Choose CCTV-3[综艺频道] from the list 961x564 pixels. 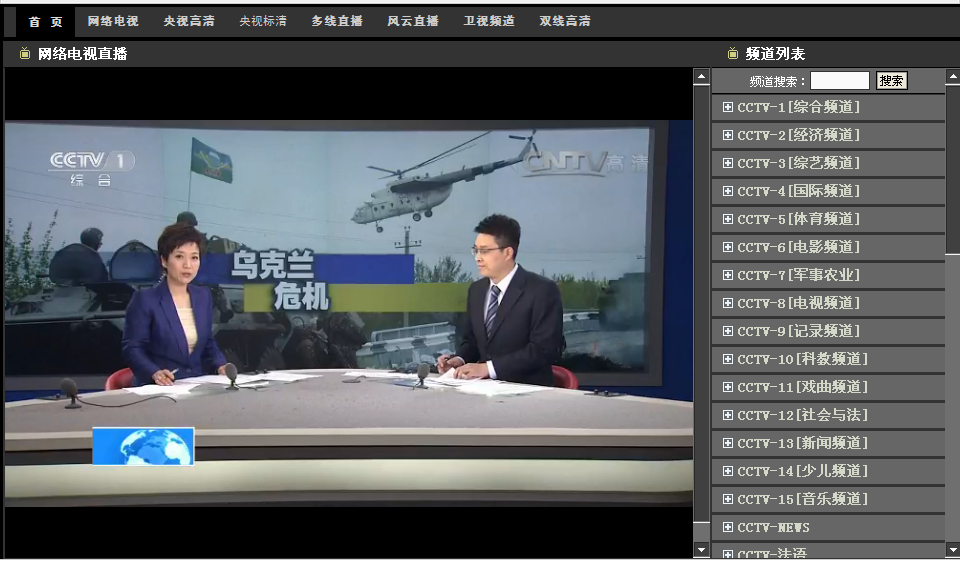tap(798, 163)
